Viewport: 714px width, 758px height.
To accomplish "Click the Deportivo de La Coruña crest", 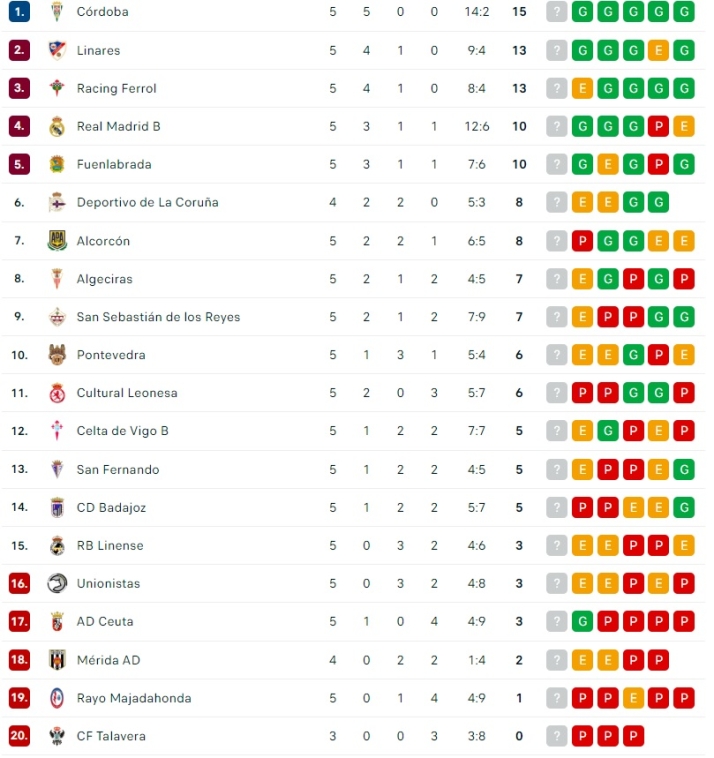I will 57,202.
